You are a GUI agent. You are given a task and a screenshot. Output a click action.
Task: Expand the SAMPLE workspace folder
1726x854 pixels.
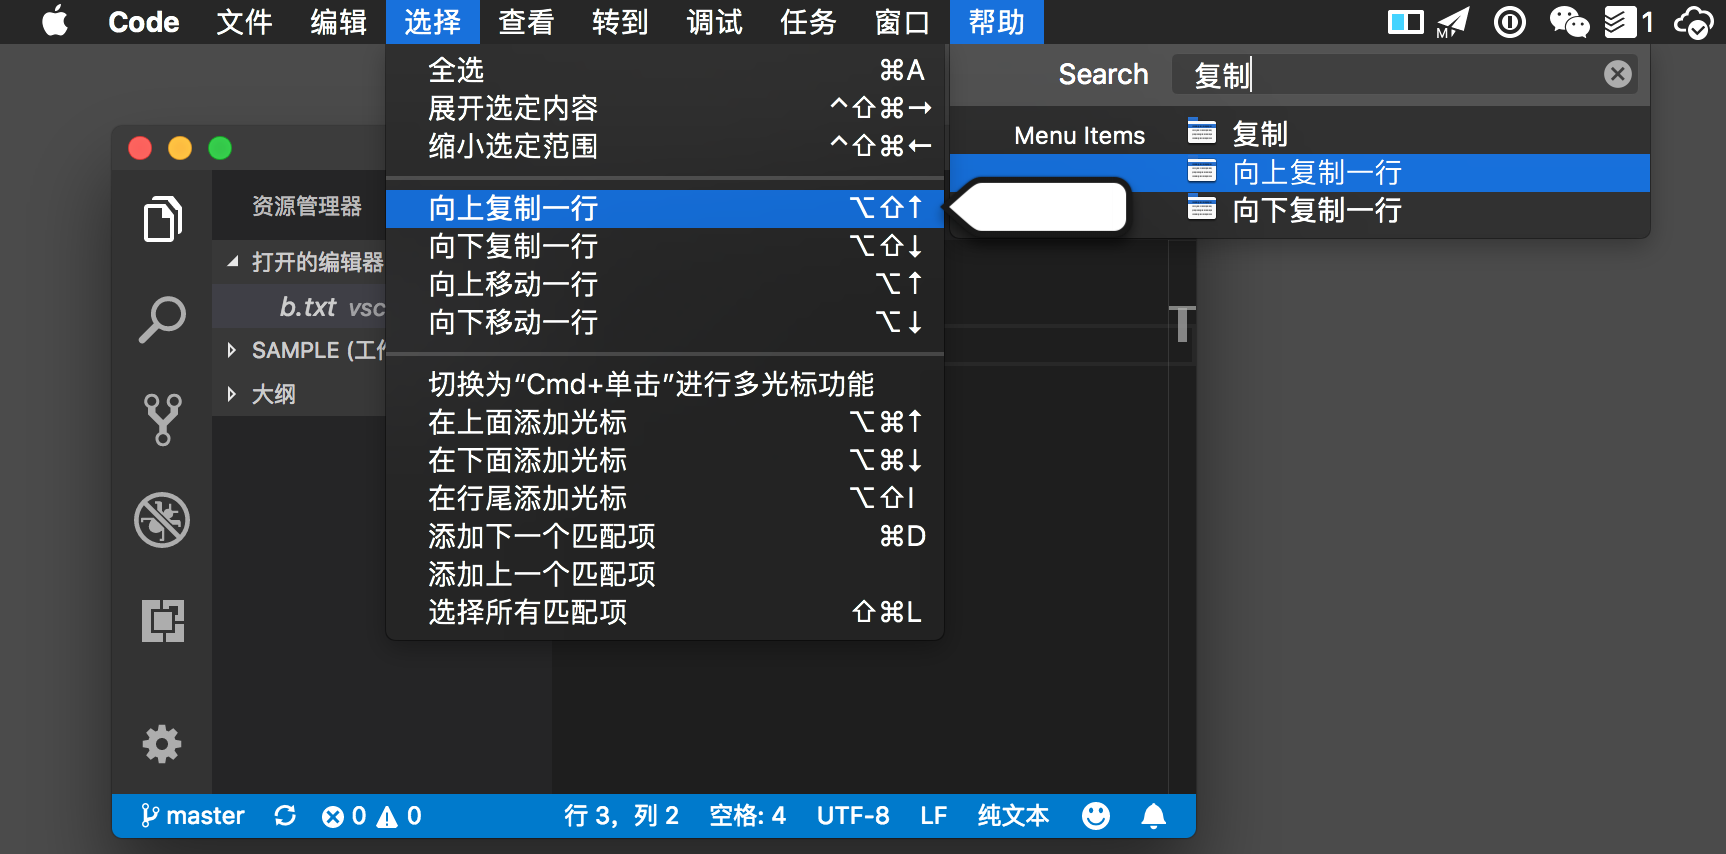tap(232, 350)
